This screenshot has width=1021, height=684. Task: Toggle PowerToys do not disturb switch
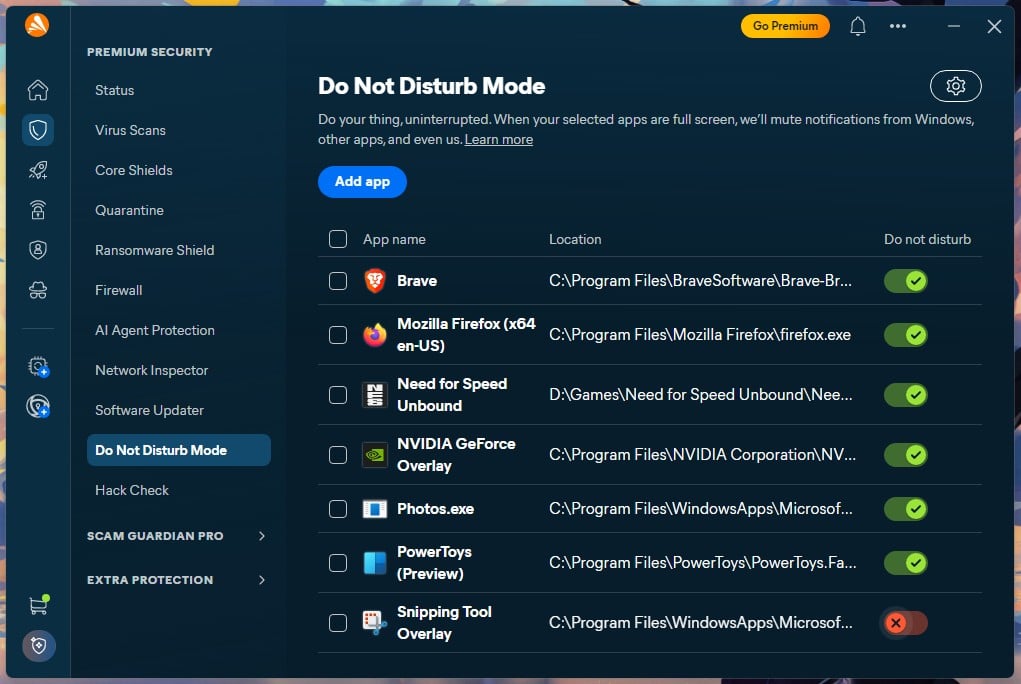[906, 563]
